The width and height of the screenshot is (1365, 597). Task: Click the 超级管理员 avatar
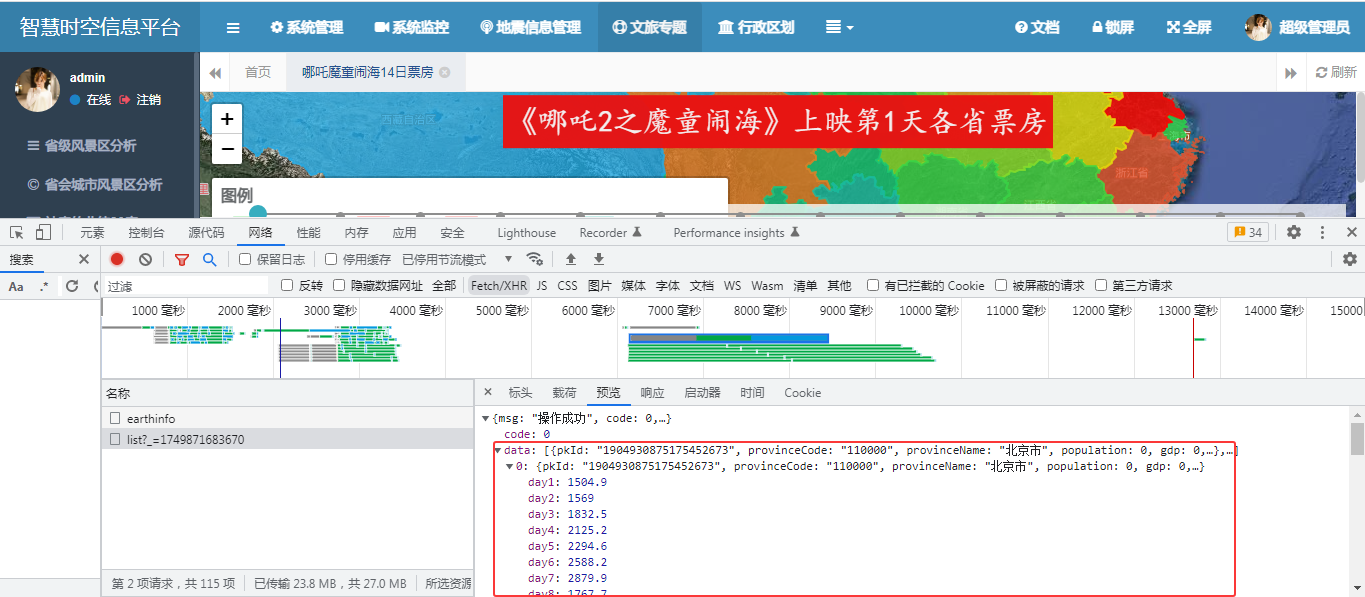pos(1258,27)
